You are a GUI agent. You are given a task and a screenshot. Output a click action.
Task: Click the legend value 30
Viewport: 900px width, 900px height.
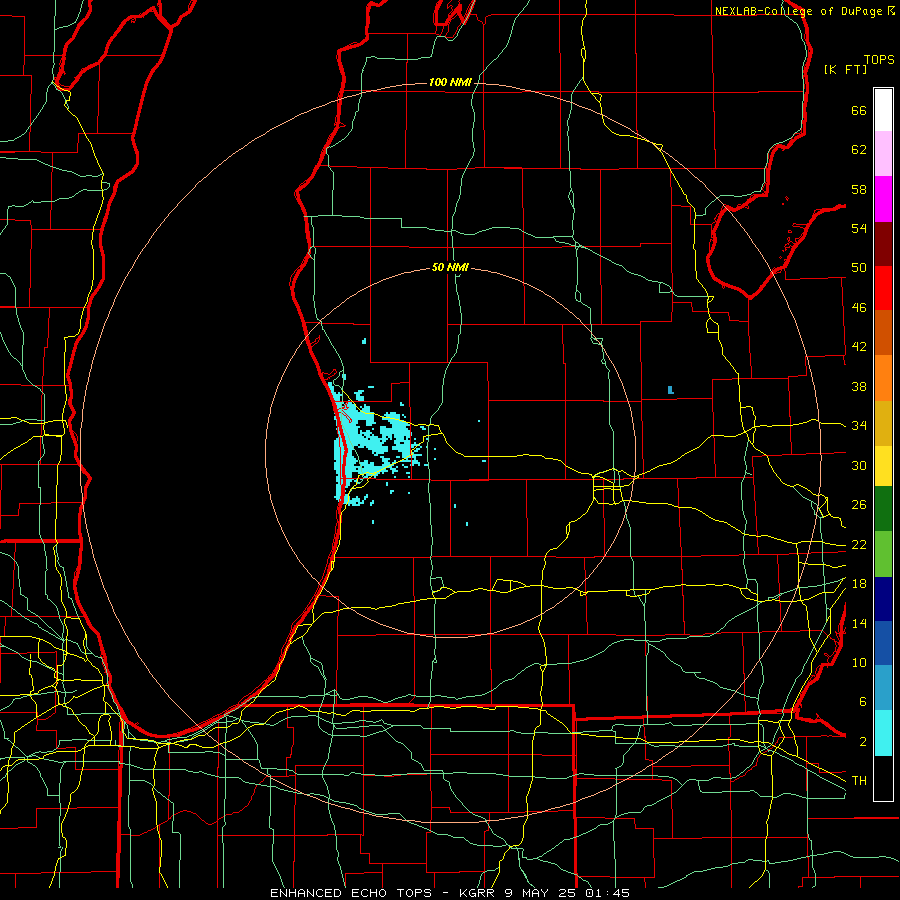tap(859, 465)
